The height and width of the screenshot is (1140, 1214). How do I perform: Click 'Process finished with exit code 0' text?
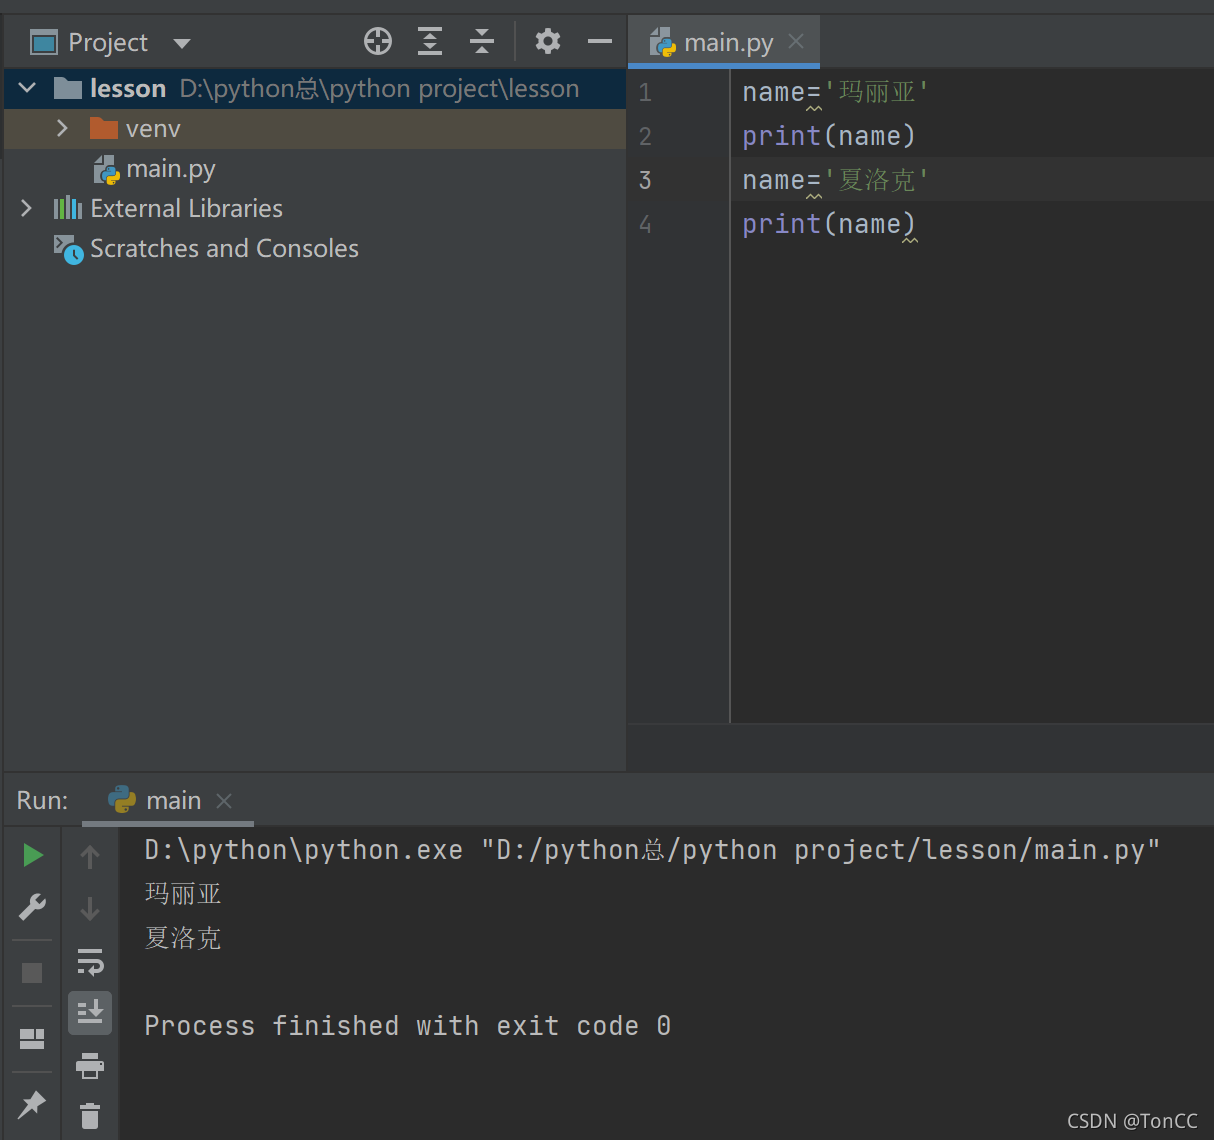point(408,1026)
